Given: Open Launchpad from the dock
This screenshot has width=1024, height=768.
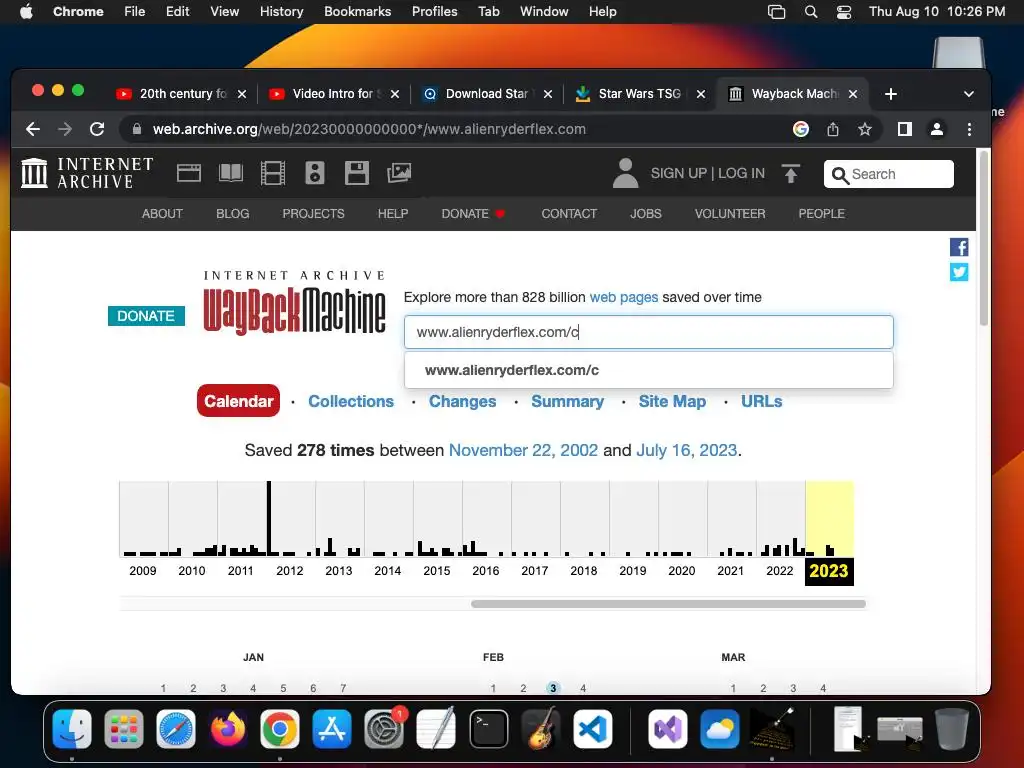Looking at the screenshot, I should pos(123,728).
